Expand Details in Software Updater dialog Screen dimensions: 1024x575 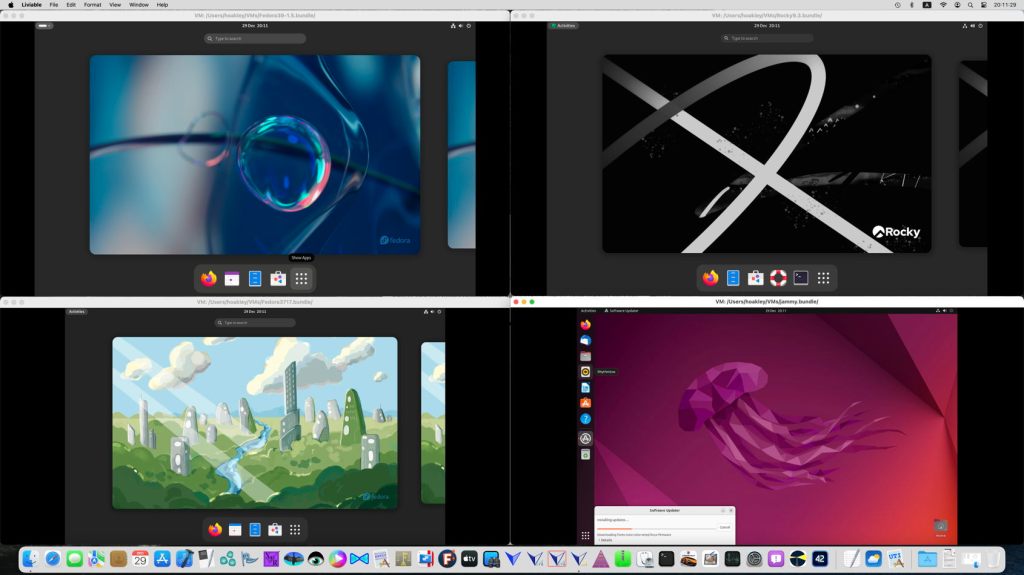pyautogui.click(x=606, y=540)
